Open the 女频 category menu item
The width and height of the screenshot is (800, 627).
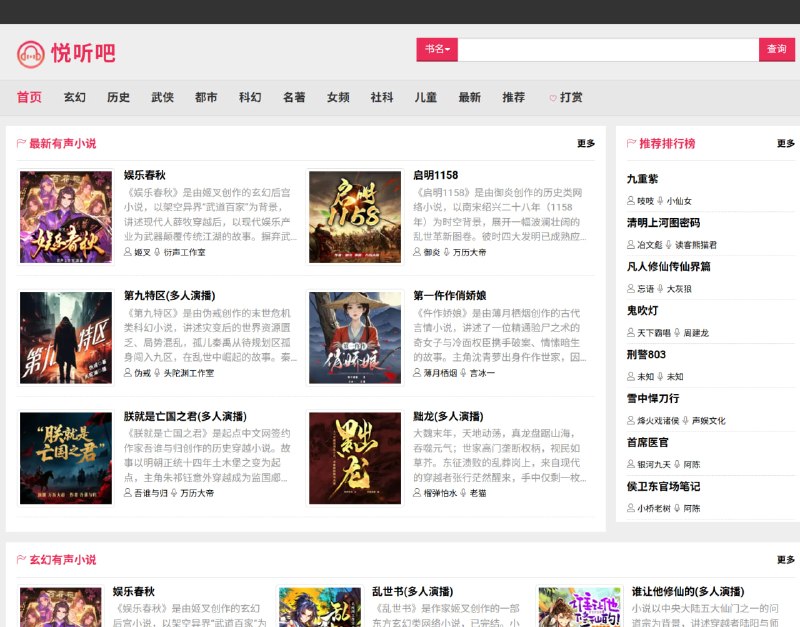[x=338, y=97]
